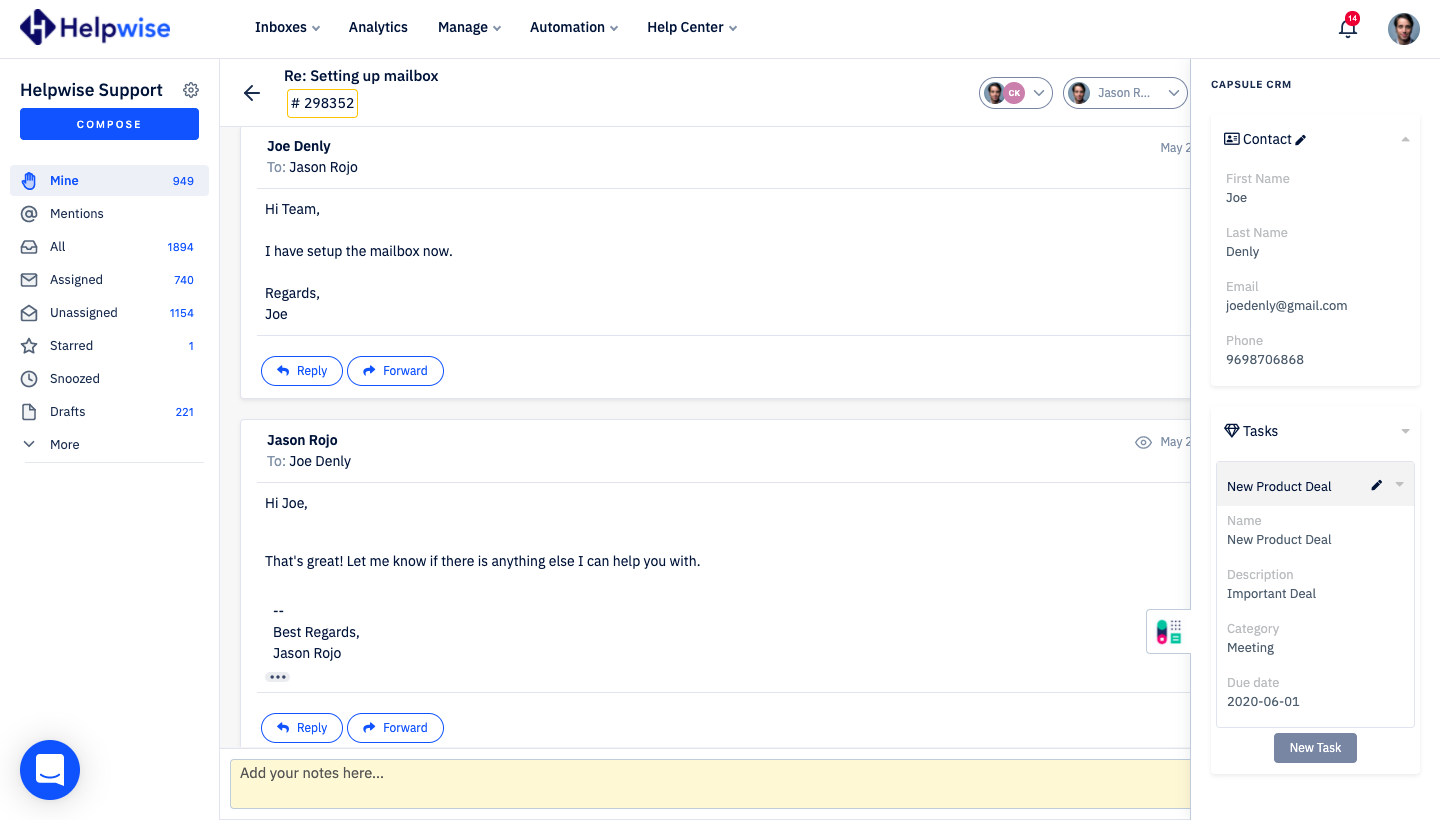Click the email joedenly@gmail.com
Screen dimensions: 1440x820
coord(1286,305)
